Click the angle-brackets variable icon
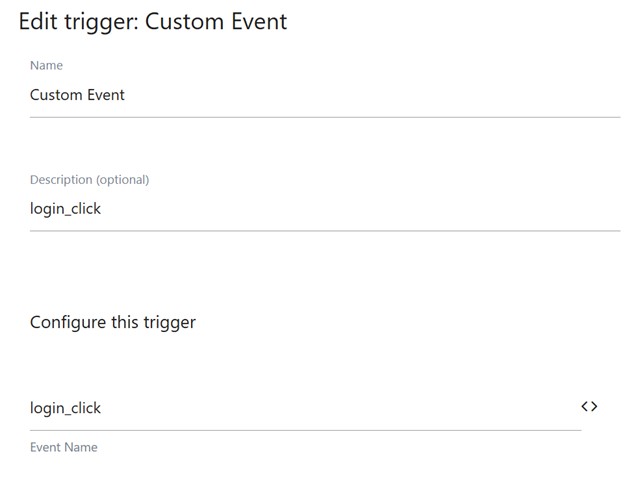This screenshot has height=484, width=627. [x=589, y=406]
